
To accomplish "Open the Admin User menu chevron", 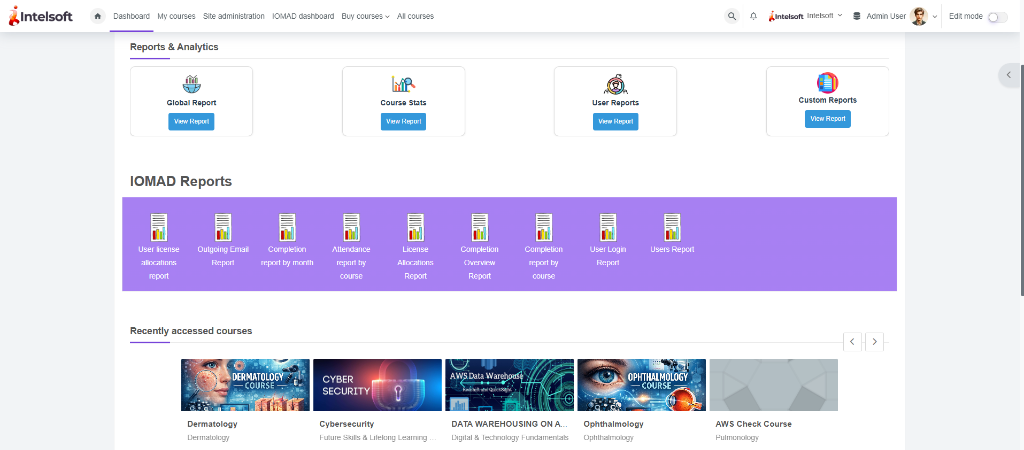I will (935, 17).
